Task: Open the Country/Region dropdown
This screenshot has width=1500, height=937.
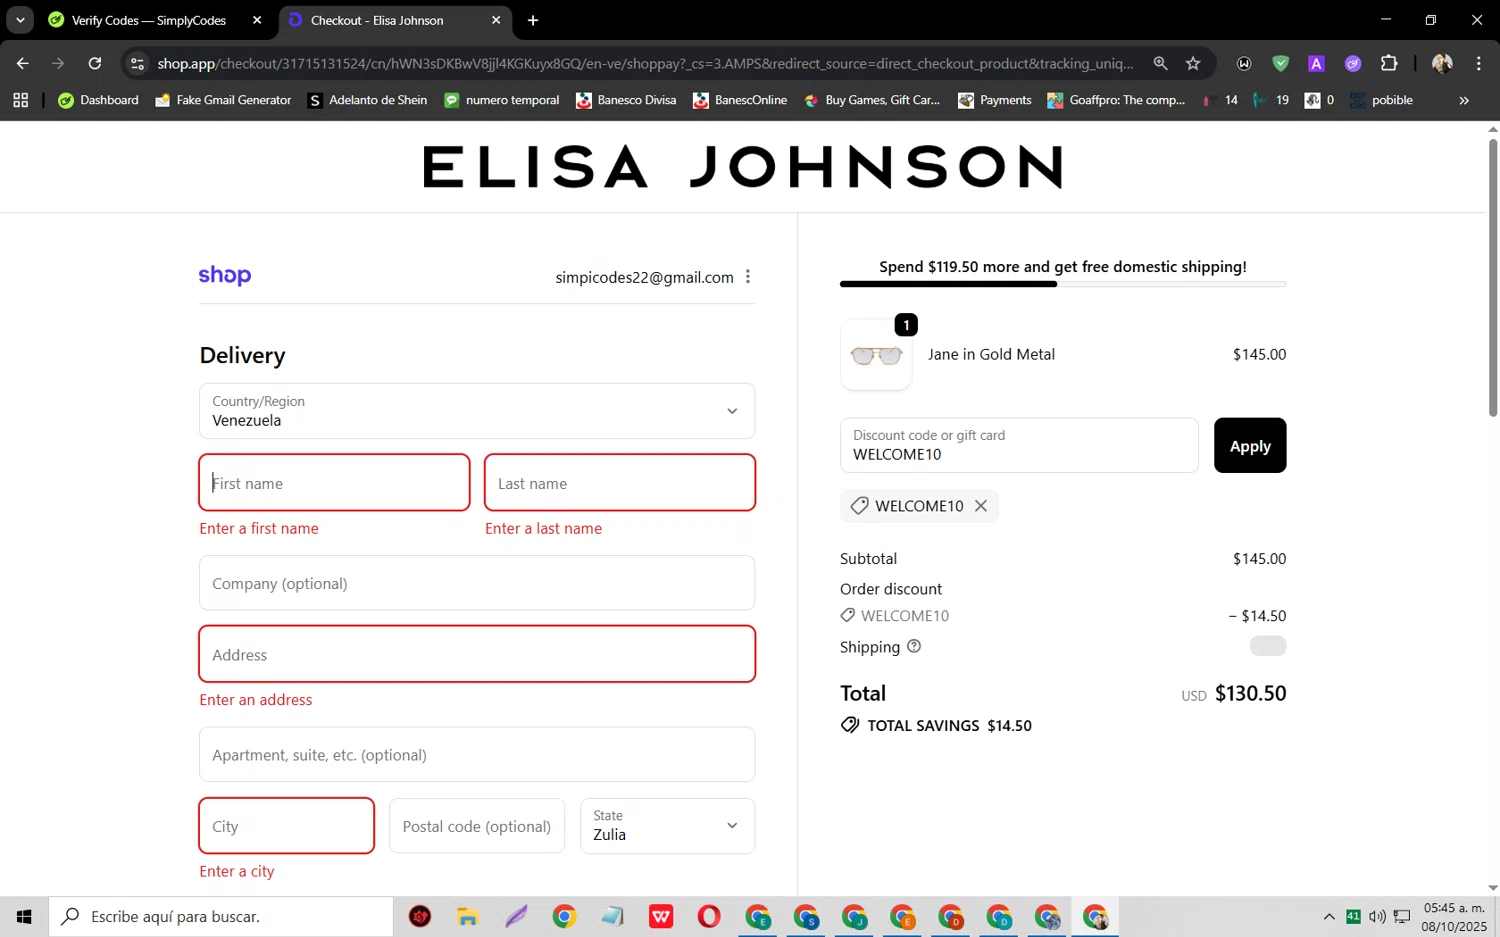Action: [477, 411]
